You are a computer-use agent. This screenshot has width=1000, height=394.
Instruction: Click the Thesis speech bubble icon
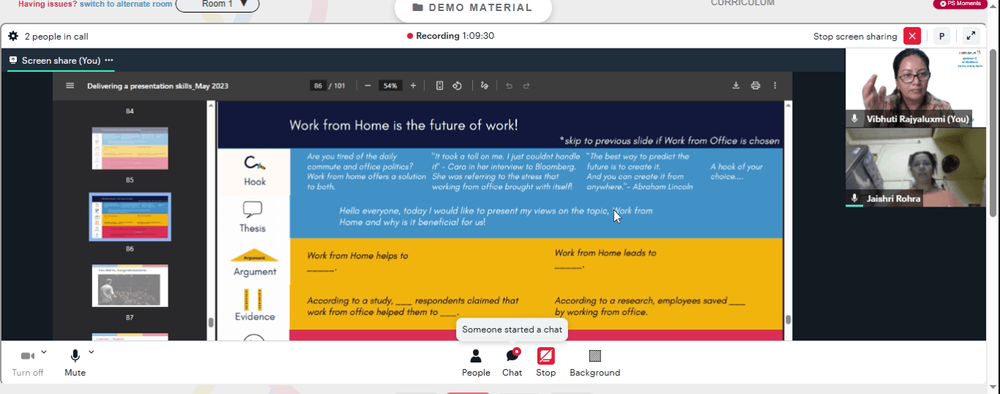tap(253, 210)
